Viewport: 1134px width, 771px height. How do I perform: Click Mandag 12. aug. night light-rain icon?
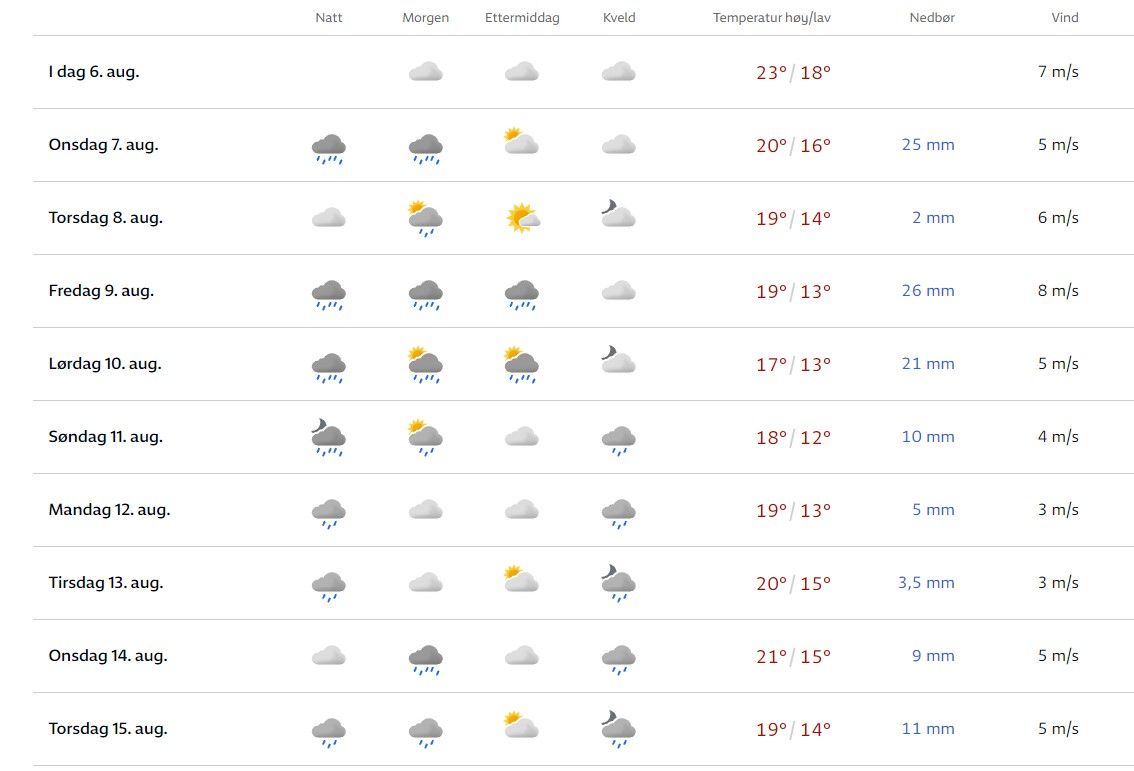coord(328,513)
